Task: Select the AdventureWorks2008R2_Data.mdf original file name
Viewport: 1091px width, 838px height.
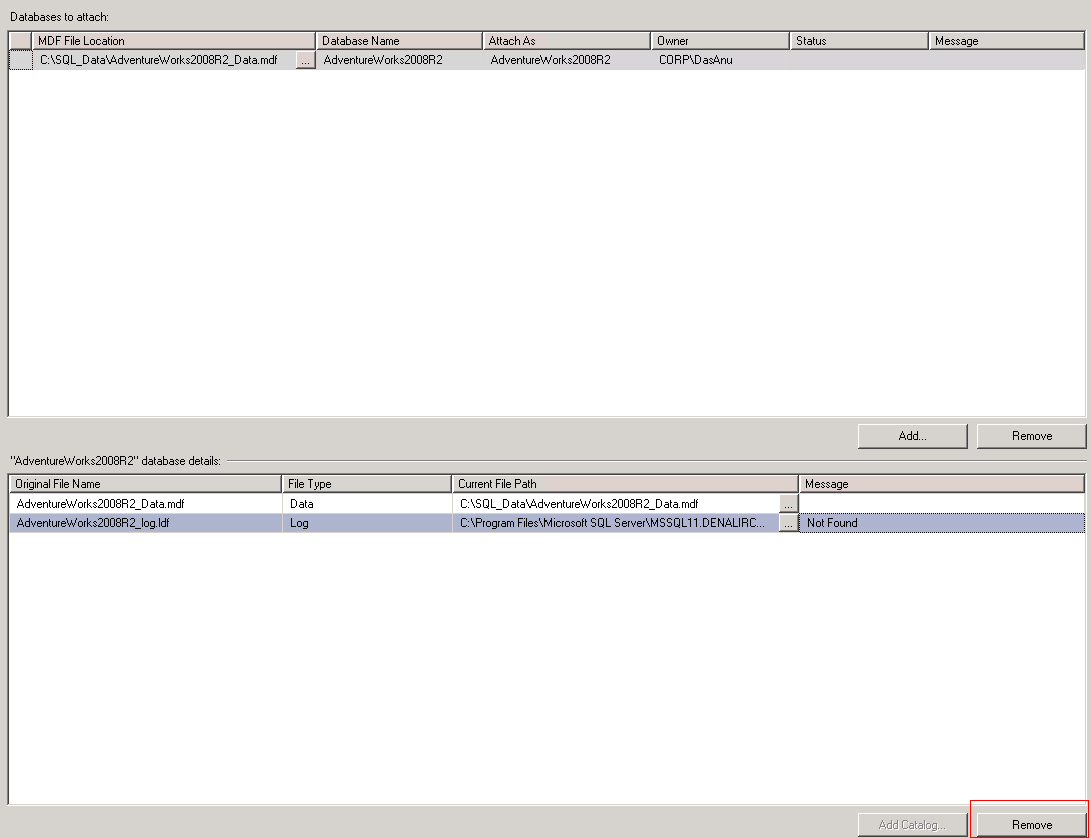Action: (x=100, y=503)
